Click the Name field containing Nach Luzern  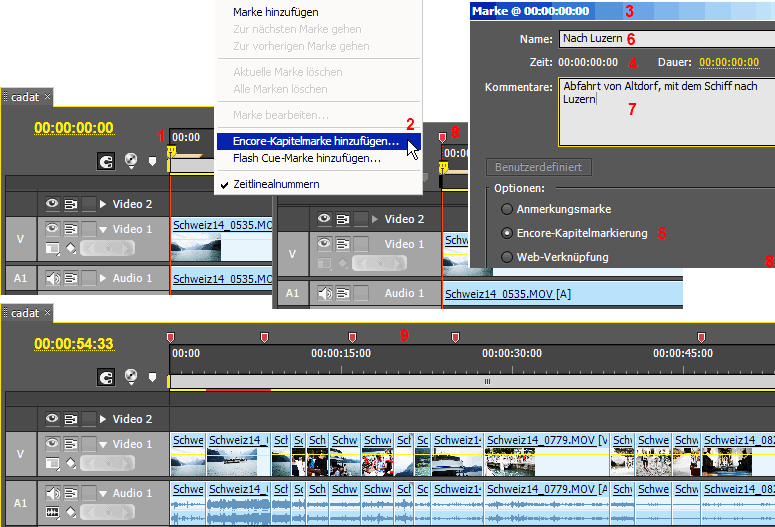(667, 39)
